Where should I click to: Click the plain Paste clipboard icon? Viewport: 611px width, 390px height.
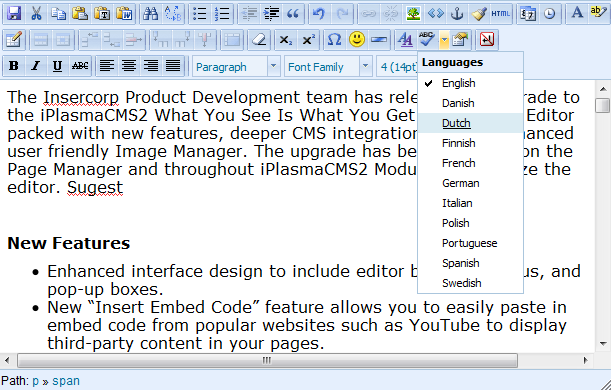pos(80,14)
